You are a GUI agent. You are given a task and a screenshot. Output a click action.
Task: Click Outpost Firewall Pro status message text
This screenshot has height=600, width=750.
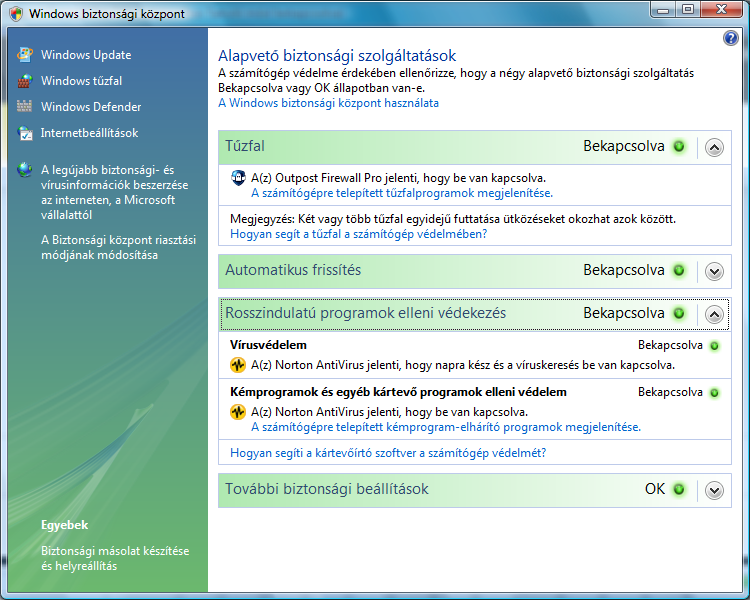[x=398, y=178]
